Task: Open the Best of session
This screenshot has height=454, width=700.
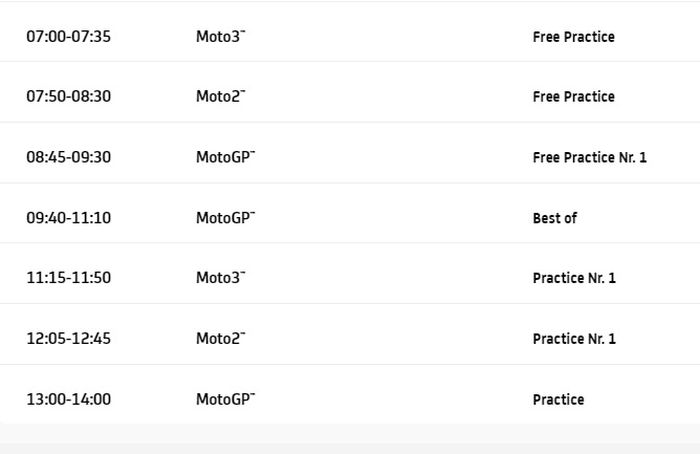Action: 554,218
